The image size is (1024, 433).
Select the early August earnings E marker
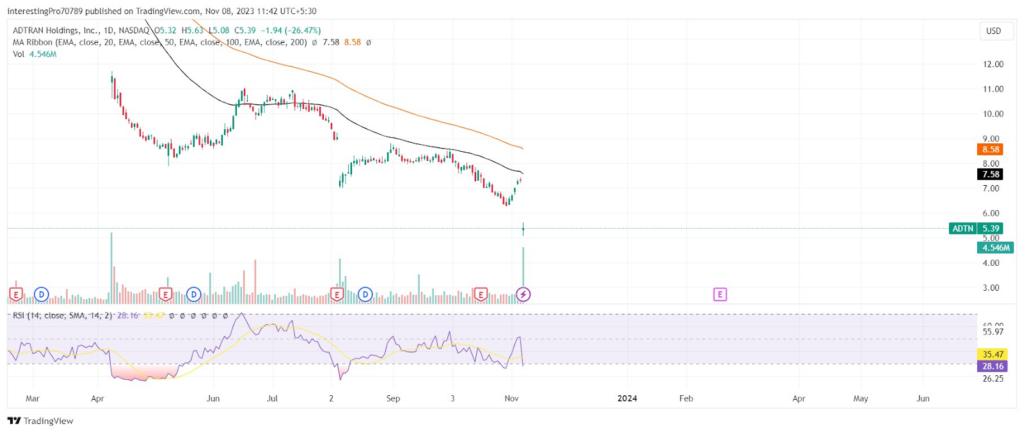(338, 295)
